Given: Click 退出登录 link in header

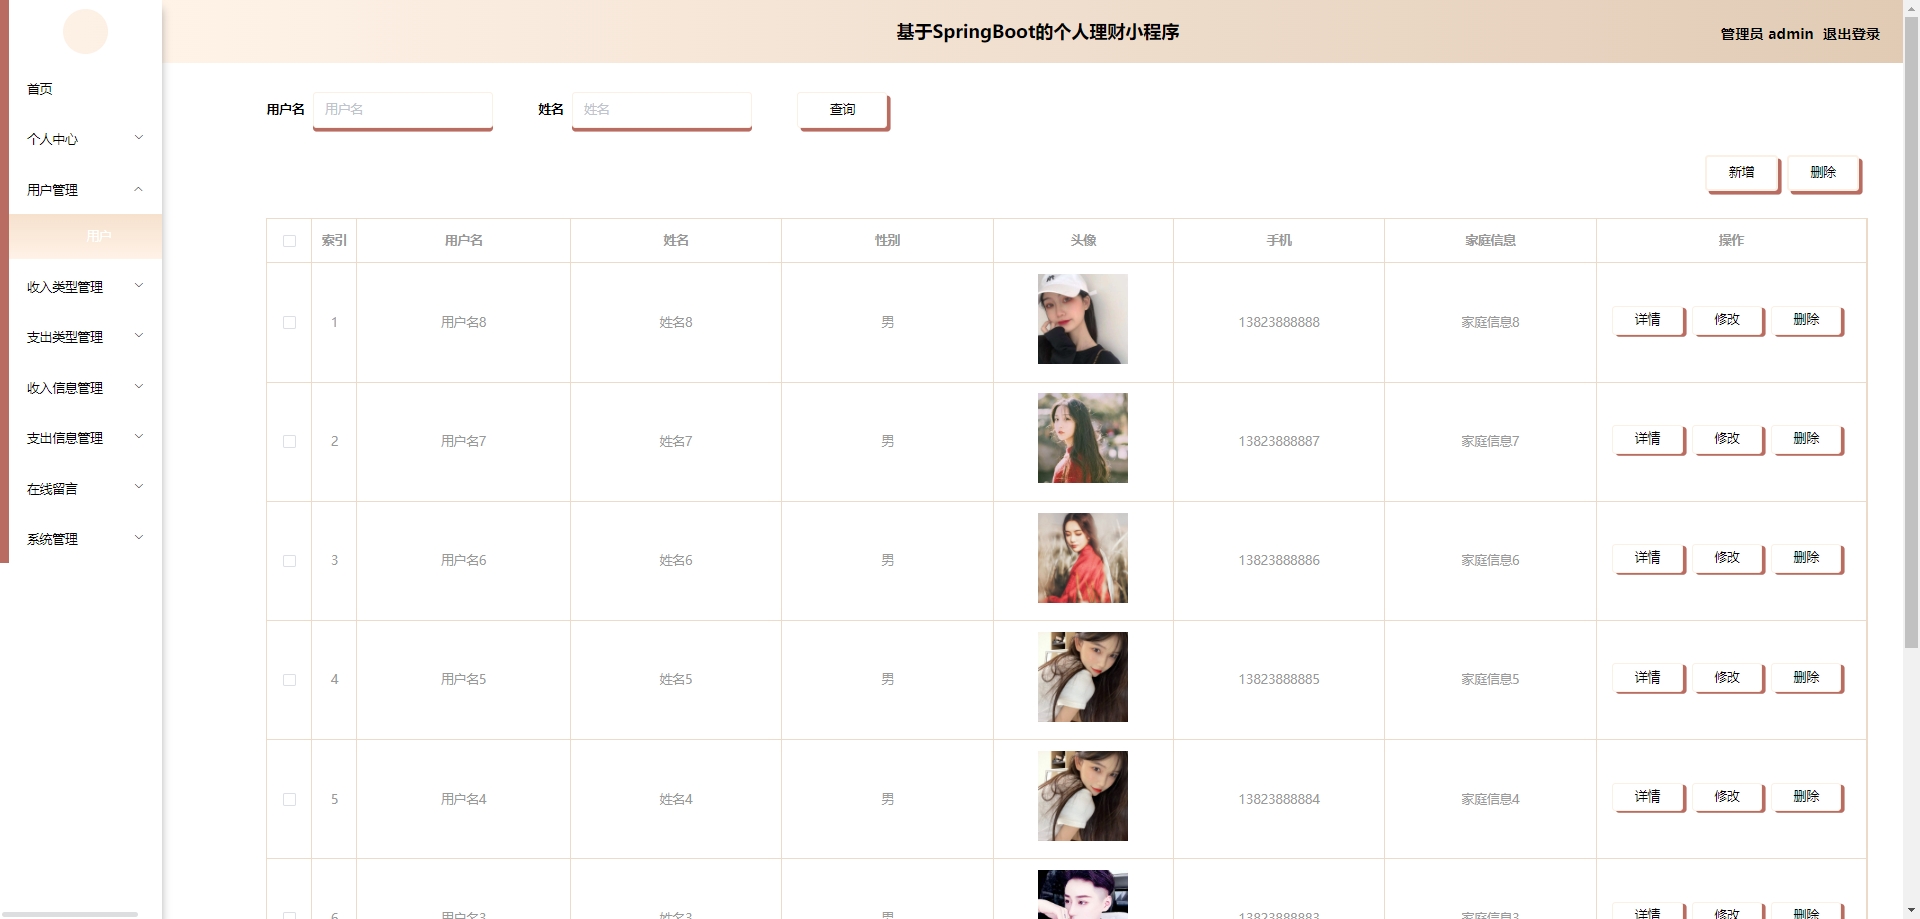Looking at the screenshot, I should [1851, 34].
